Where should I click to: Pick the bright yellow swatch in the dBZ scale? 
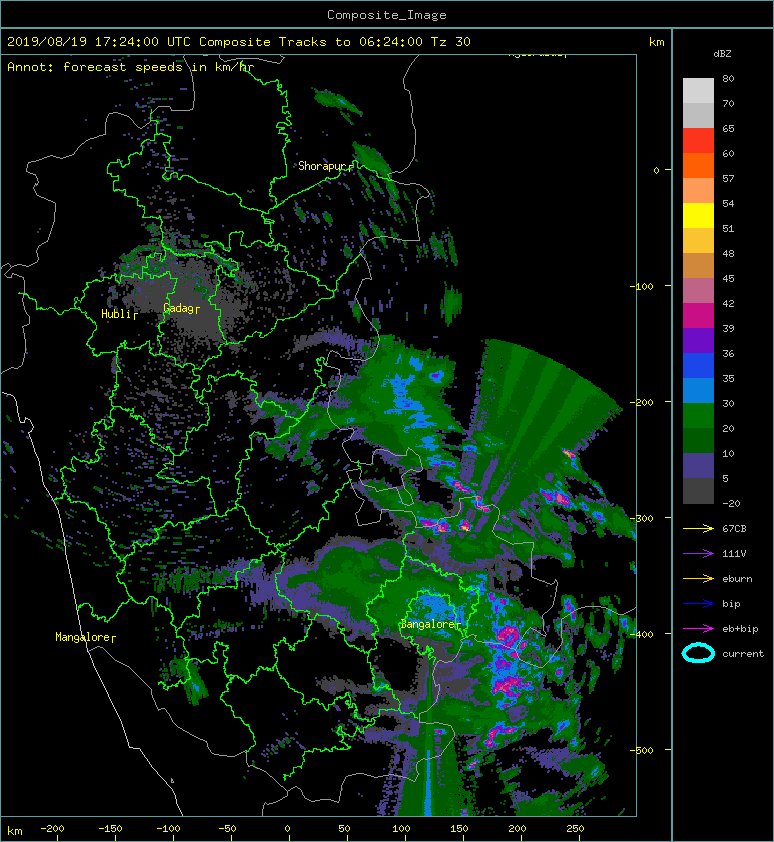point(698,216)
